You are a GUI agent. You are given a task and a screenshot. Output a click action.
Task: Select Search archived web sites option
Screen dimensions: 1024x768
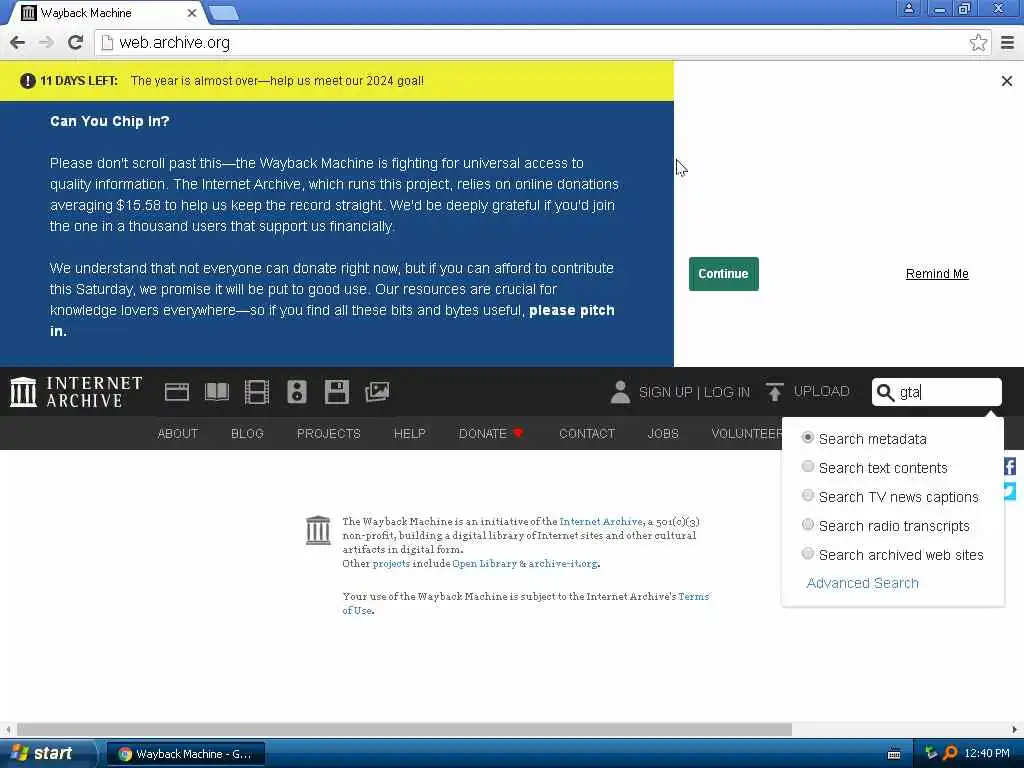click(x=808, y=554)
